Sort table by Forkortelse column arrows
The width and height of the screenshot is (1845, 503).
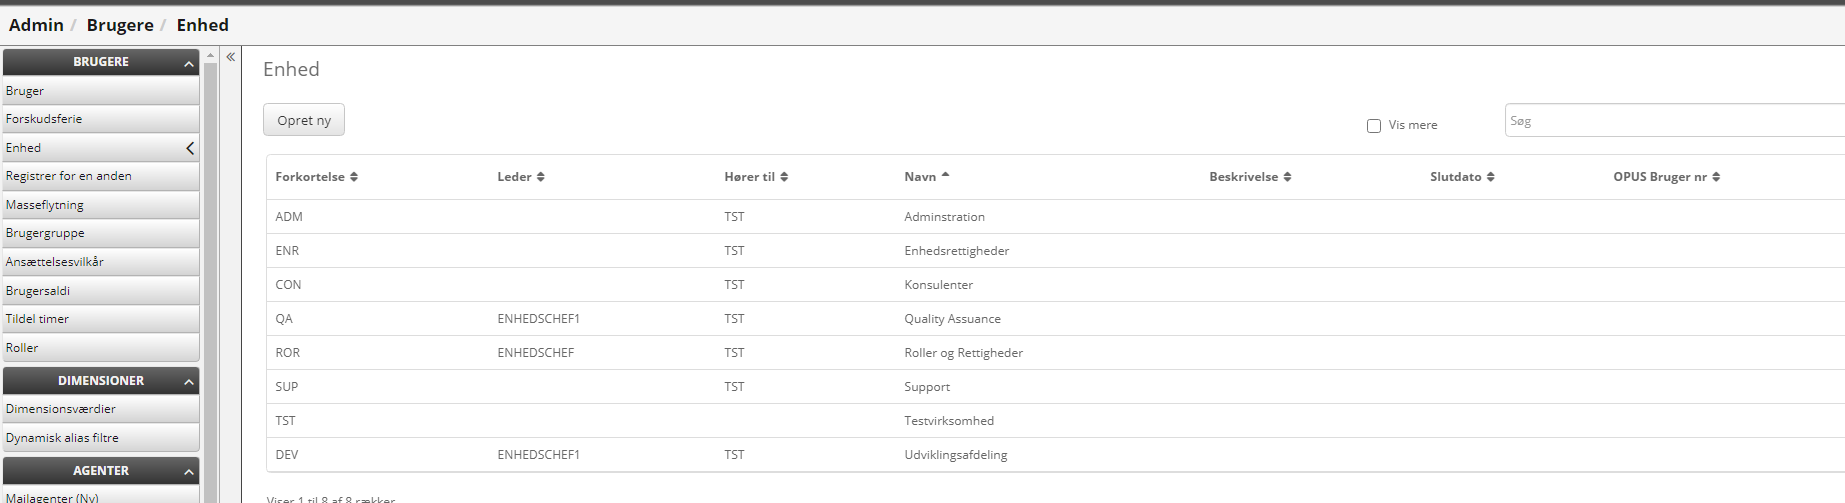tap(354, 177)
